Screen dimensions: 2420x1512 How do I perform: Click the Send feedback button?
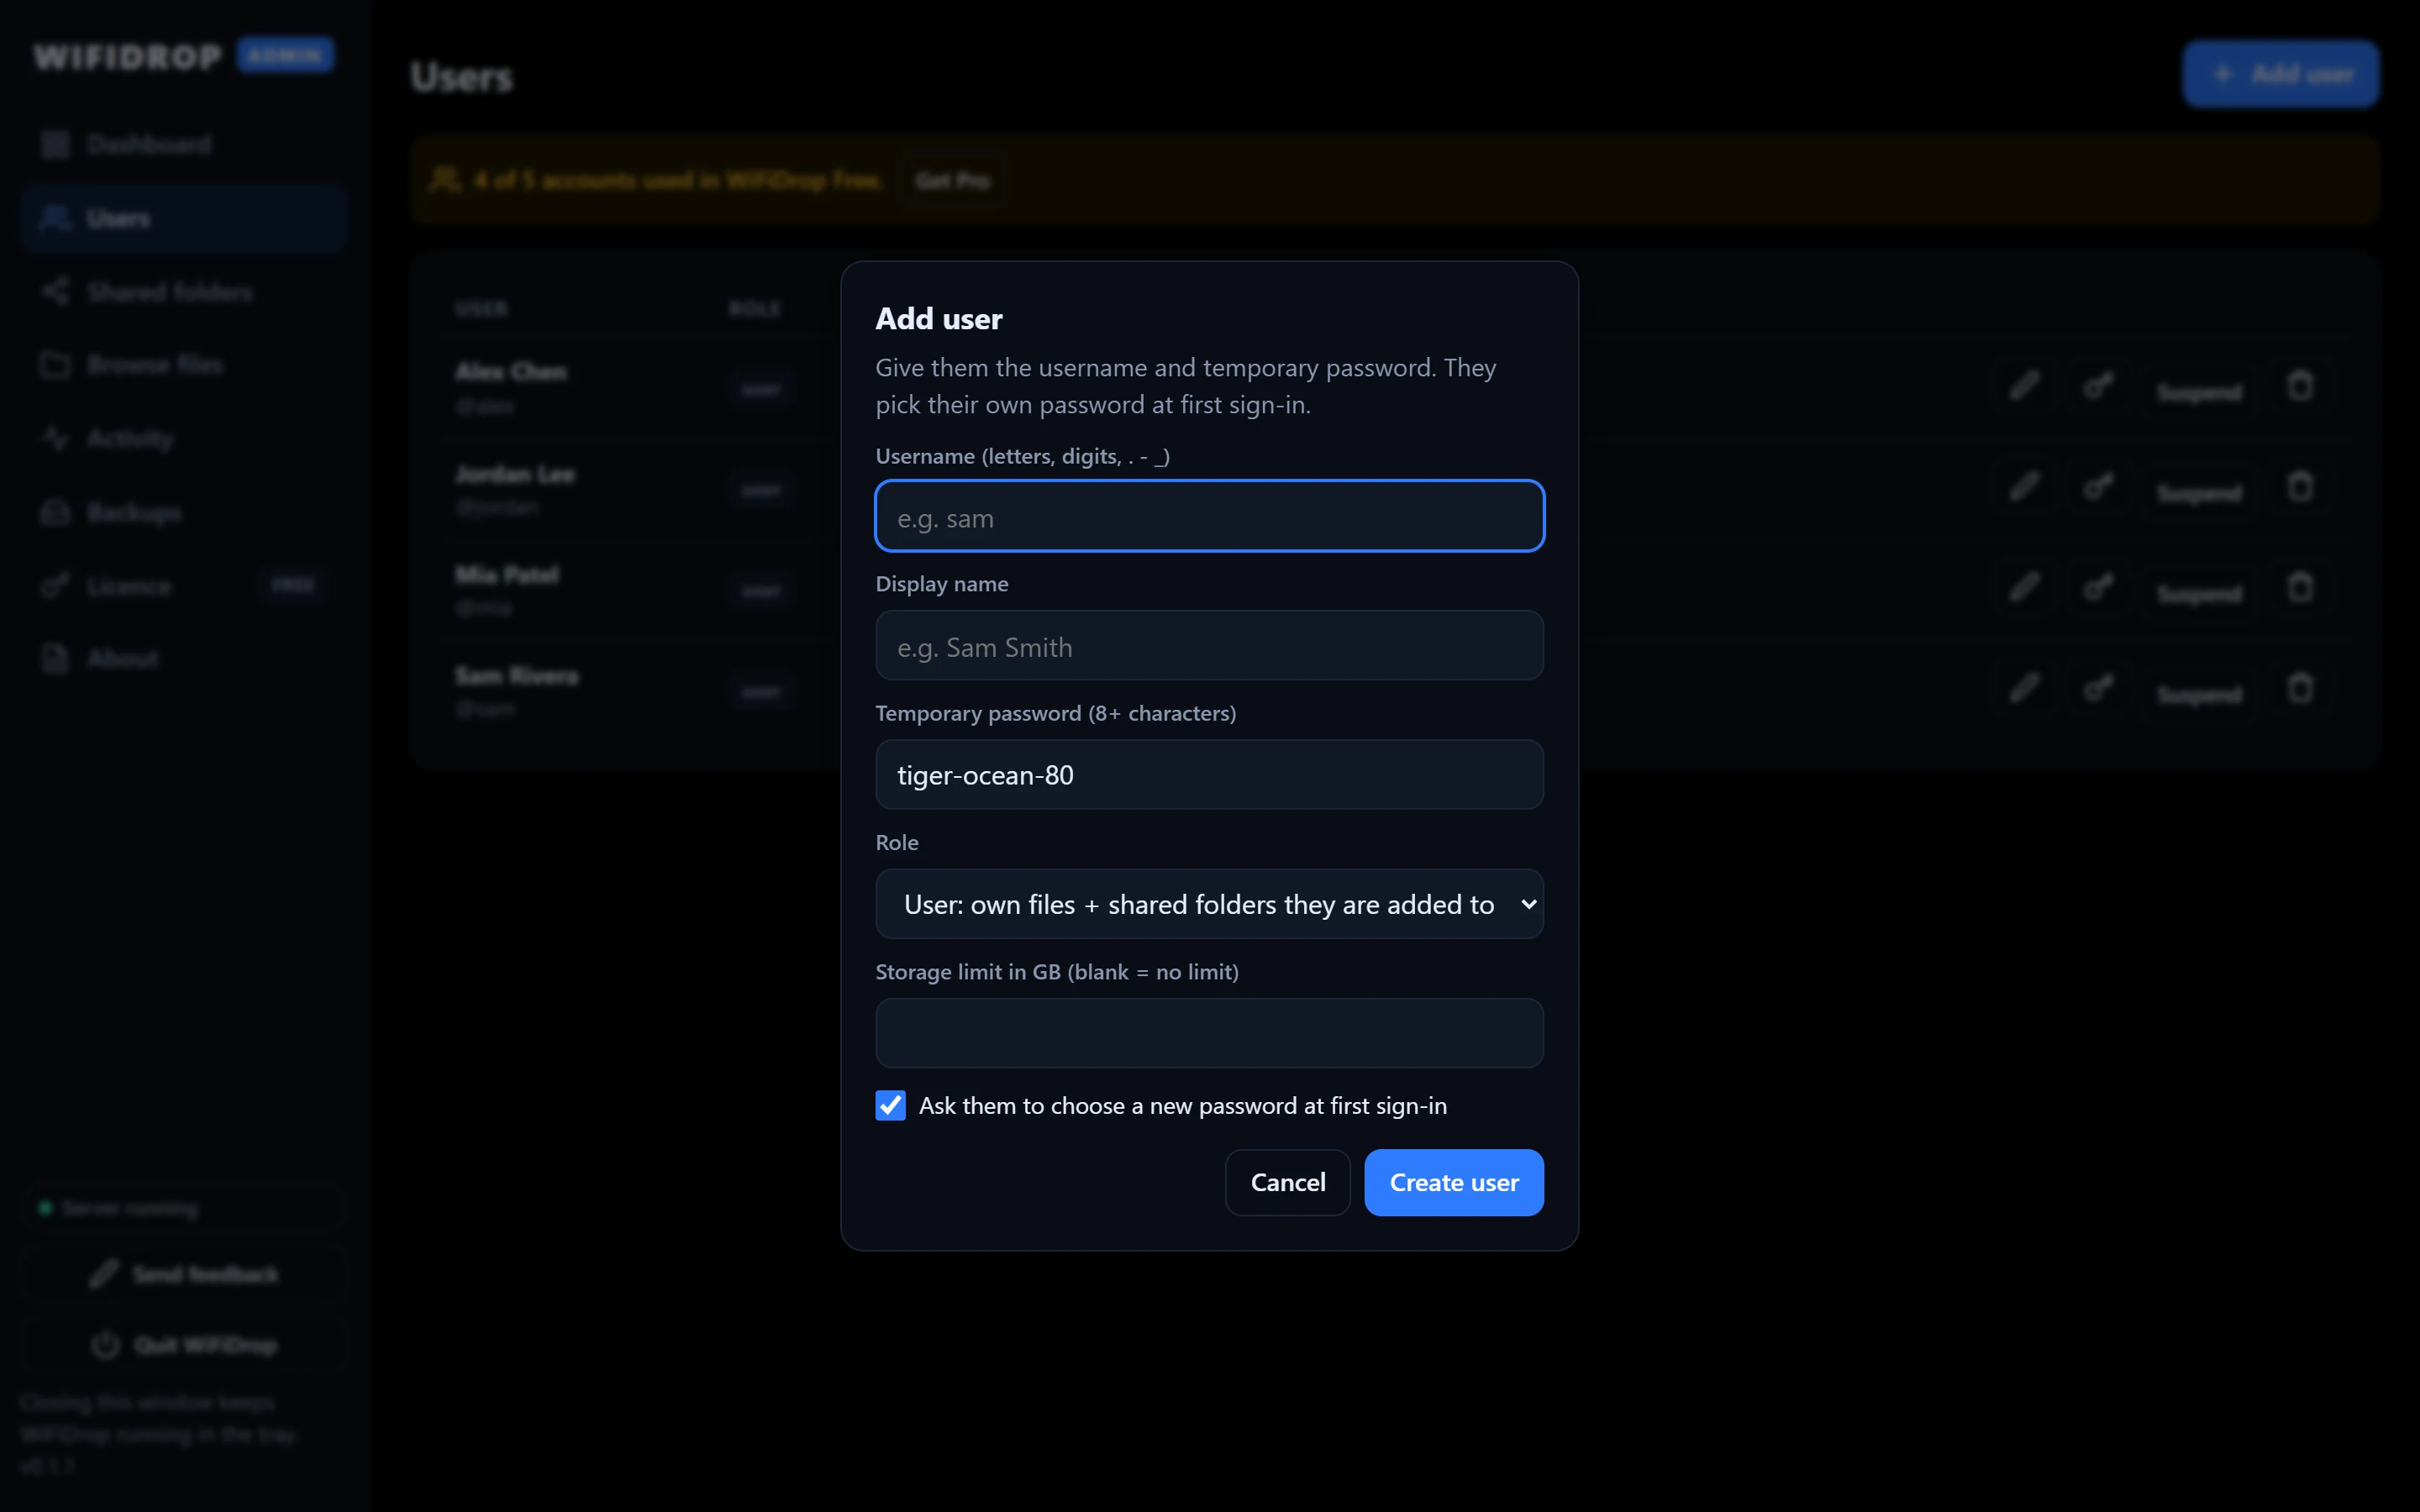184,1274
